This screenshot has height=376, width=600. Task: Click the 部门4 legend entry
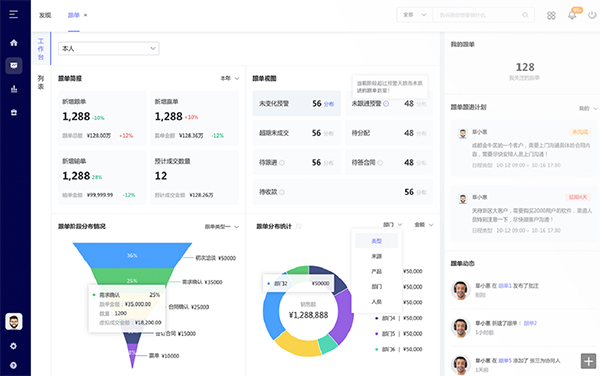tap(398, 318)
